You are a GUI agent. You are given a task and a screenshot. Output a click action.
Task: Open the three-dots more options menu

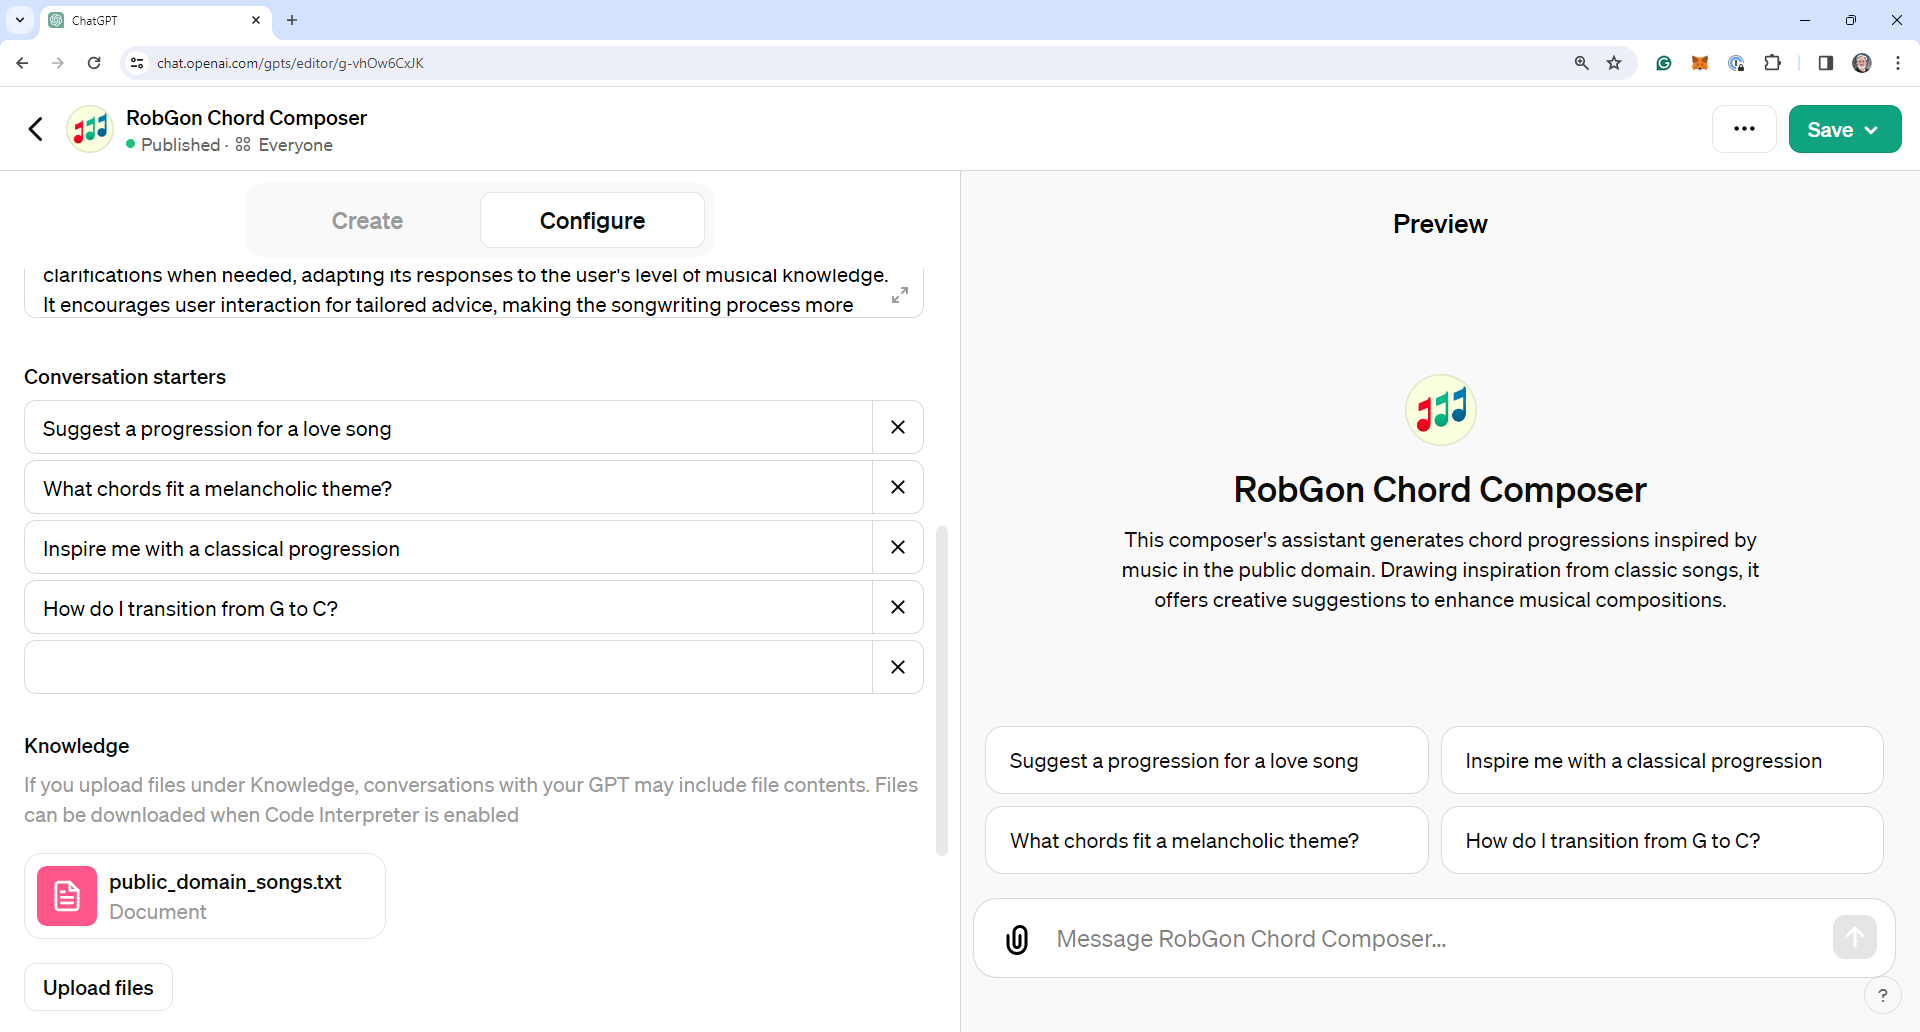[1744, 129]
